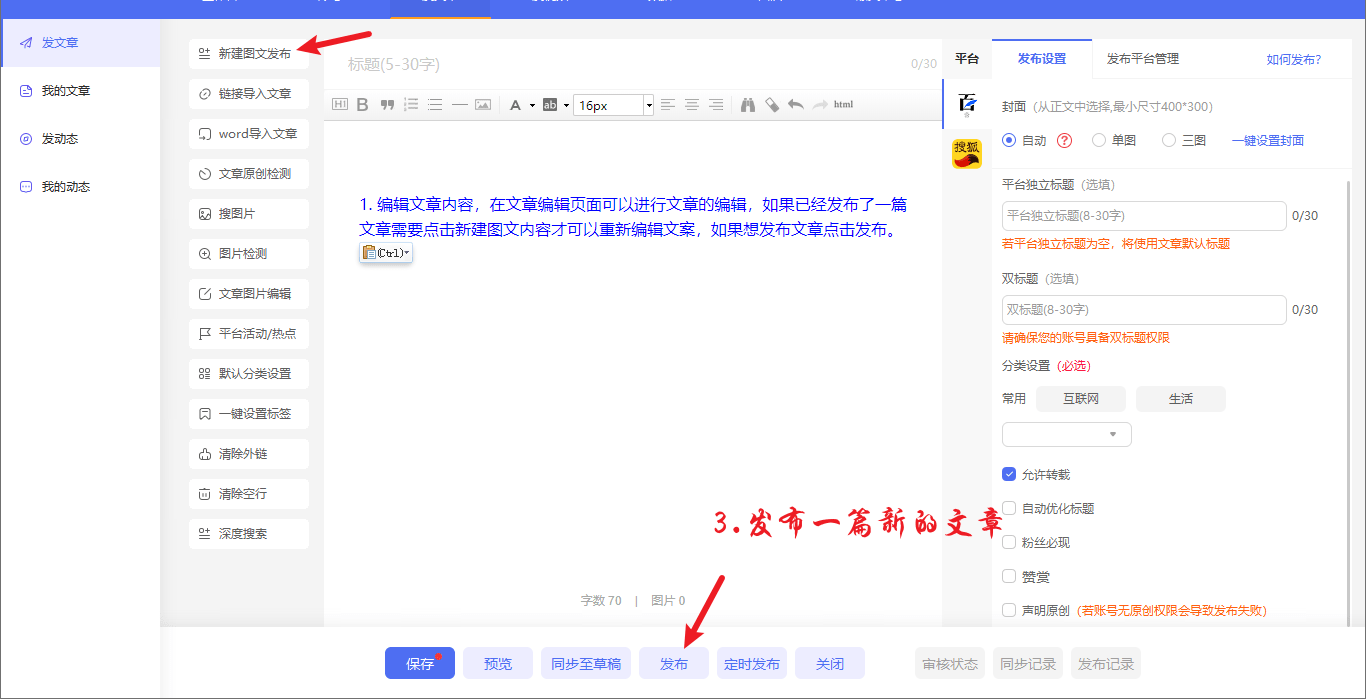Toggle bold formatting in editor toolbar
This screenshot has height=699, width=1366.
point(363,105)
